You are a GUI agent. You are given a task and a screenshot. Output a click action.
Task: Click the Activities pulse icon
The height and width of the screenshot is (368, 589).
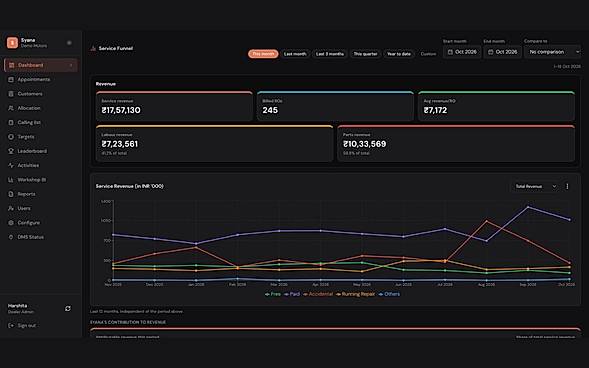tap(11, 165)
